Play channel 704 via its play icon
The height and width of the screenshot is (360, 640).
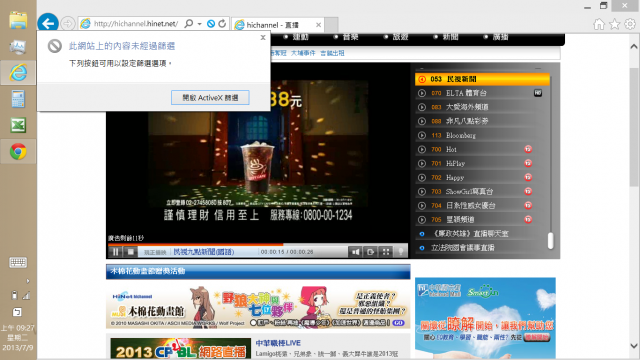(422, 206)
